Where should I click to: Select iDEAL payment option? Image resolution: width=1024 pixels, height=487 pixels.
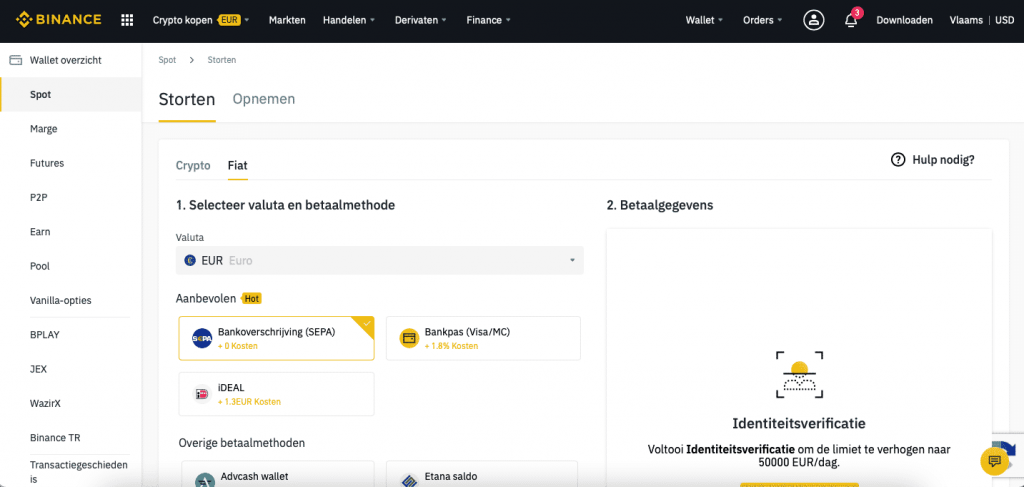276,394
